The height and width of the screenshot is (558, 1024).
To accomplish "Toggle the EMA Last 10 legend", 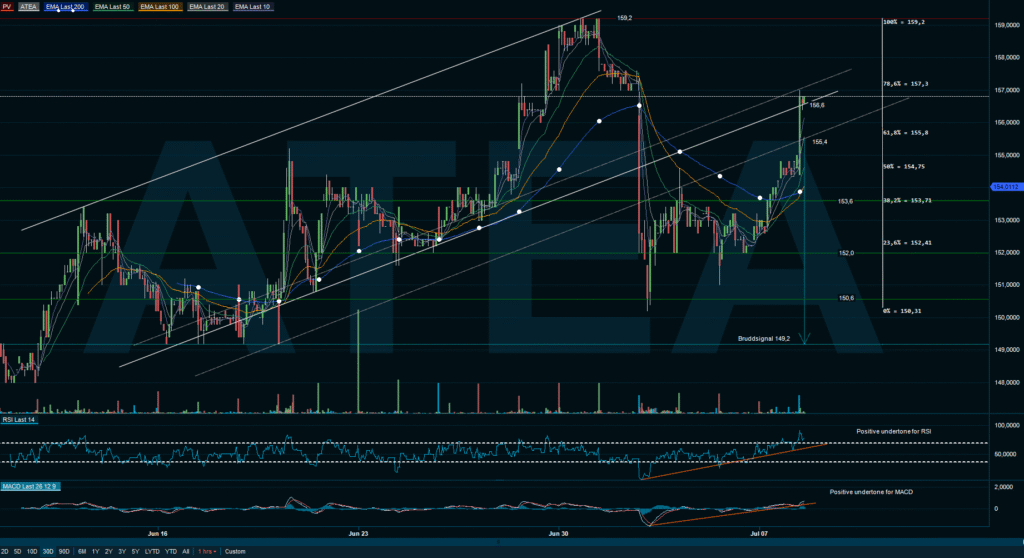I will (253, 7).
